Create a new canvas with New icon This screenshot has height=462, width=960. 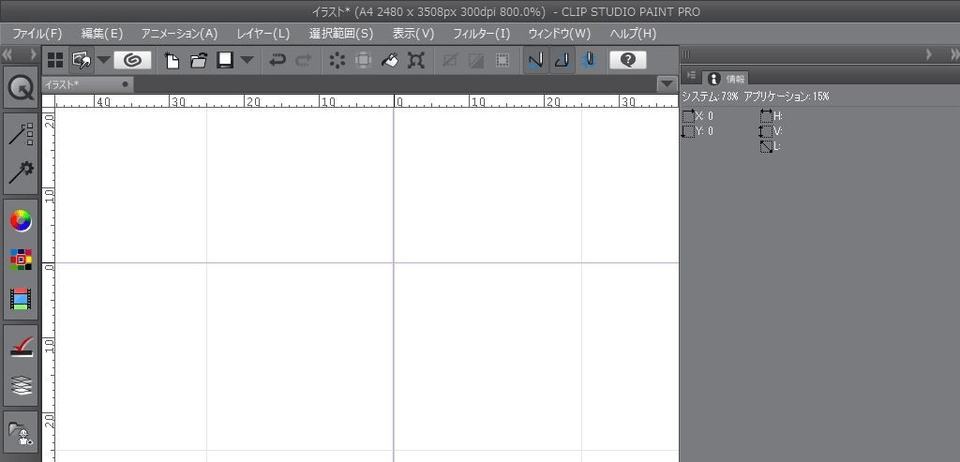(173, 60)
